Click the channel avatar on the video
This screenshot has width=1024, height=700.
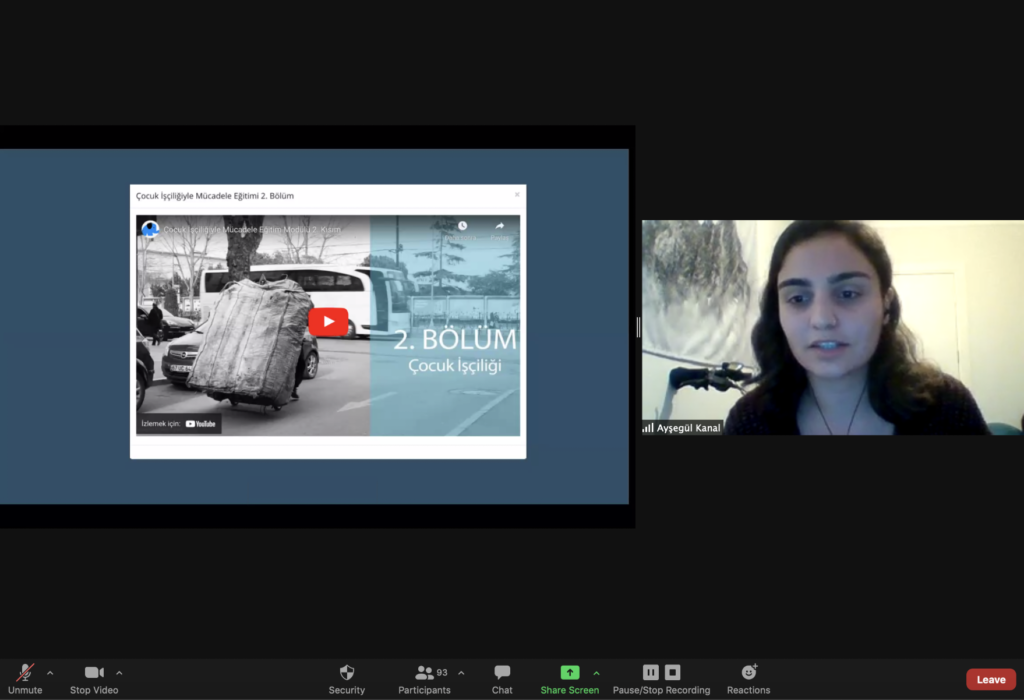click(x=150, y=229)
